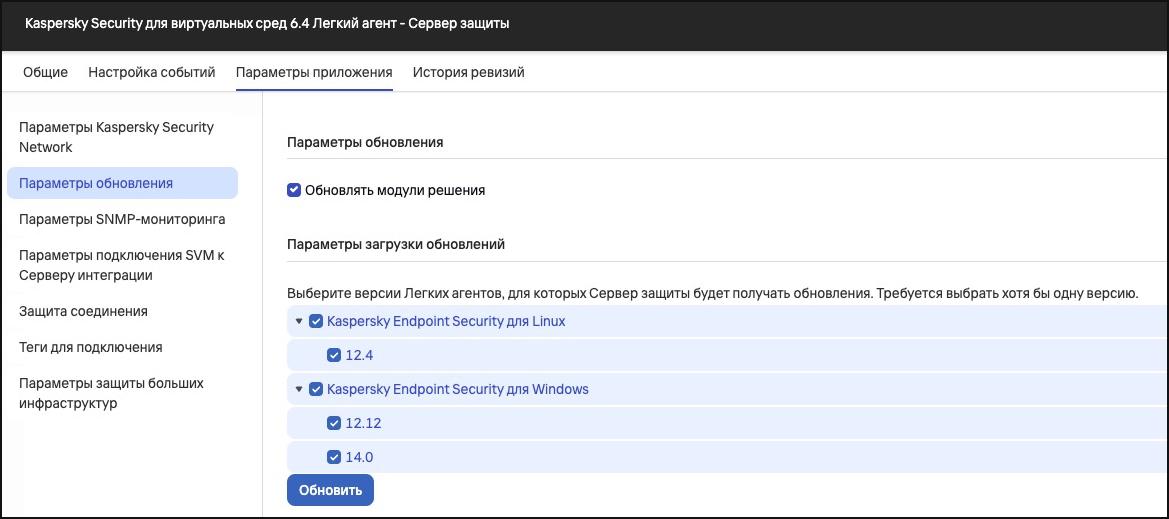Toggle Обновлять модули решения checkbox
This screenshot has height=519, width=1169.
(294, 190)
